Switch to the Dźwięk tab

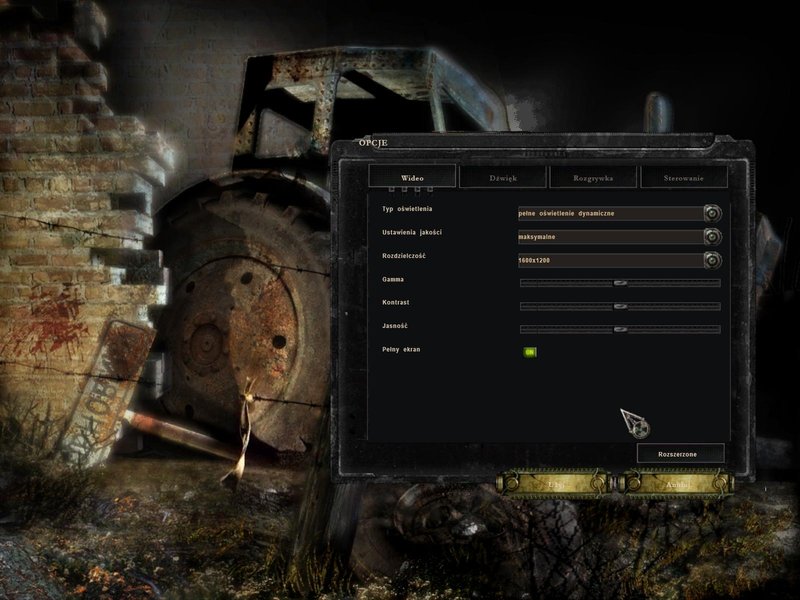(x=503, y=178)
